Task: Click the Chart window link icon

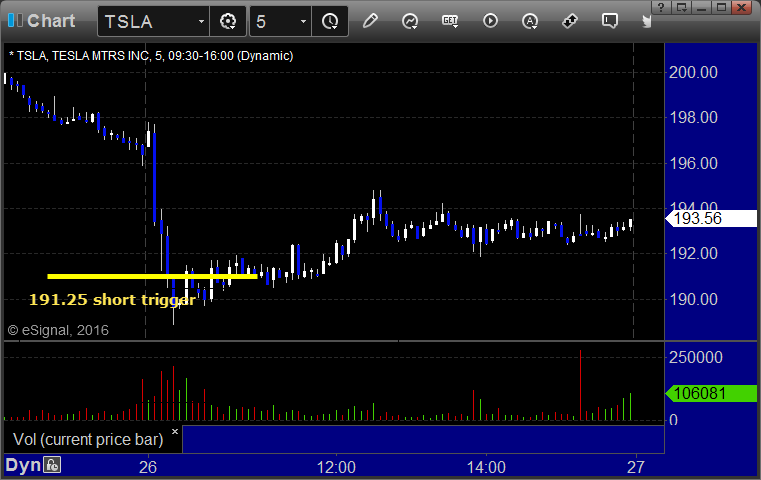Action: point(15,20)
